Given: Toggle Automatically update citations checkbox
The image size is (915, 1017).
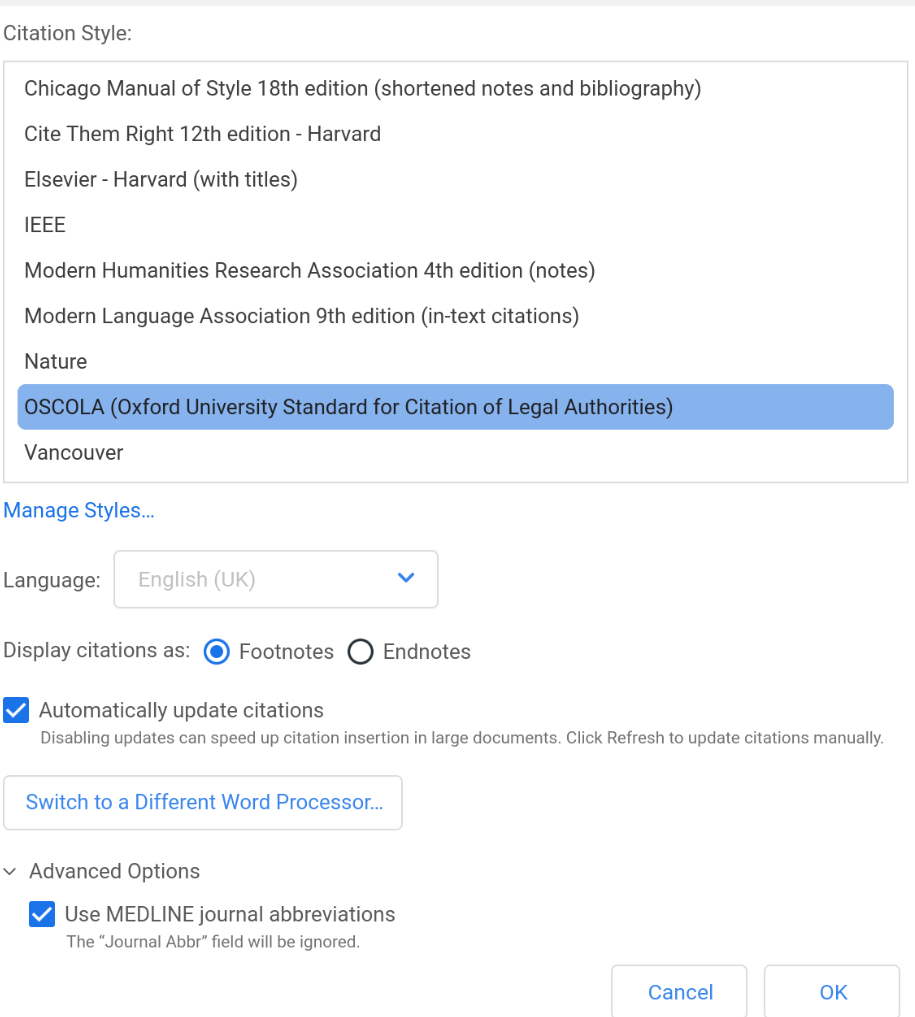Looking at the screenshot, I should [16, 710].
